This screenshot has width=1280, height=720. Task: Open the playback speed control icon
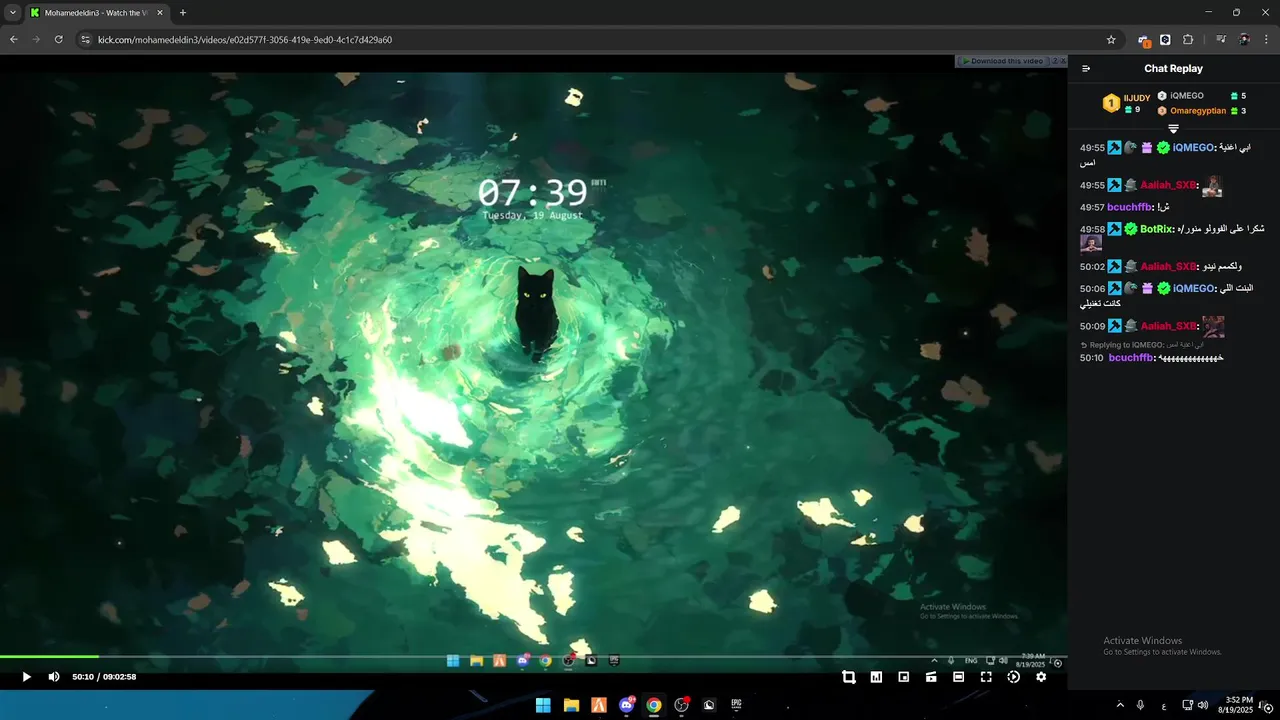pyautogui.click(x=1013, y=677)
